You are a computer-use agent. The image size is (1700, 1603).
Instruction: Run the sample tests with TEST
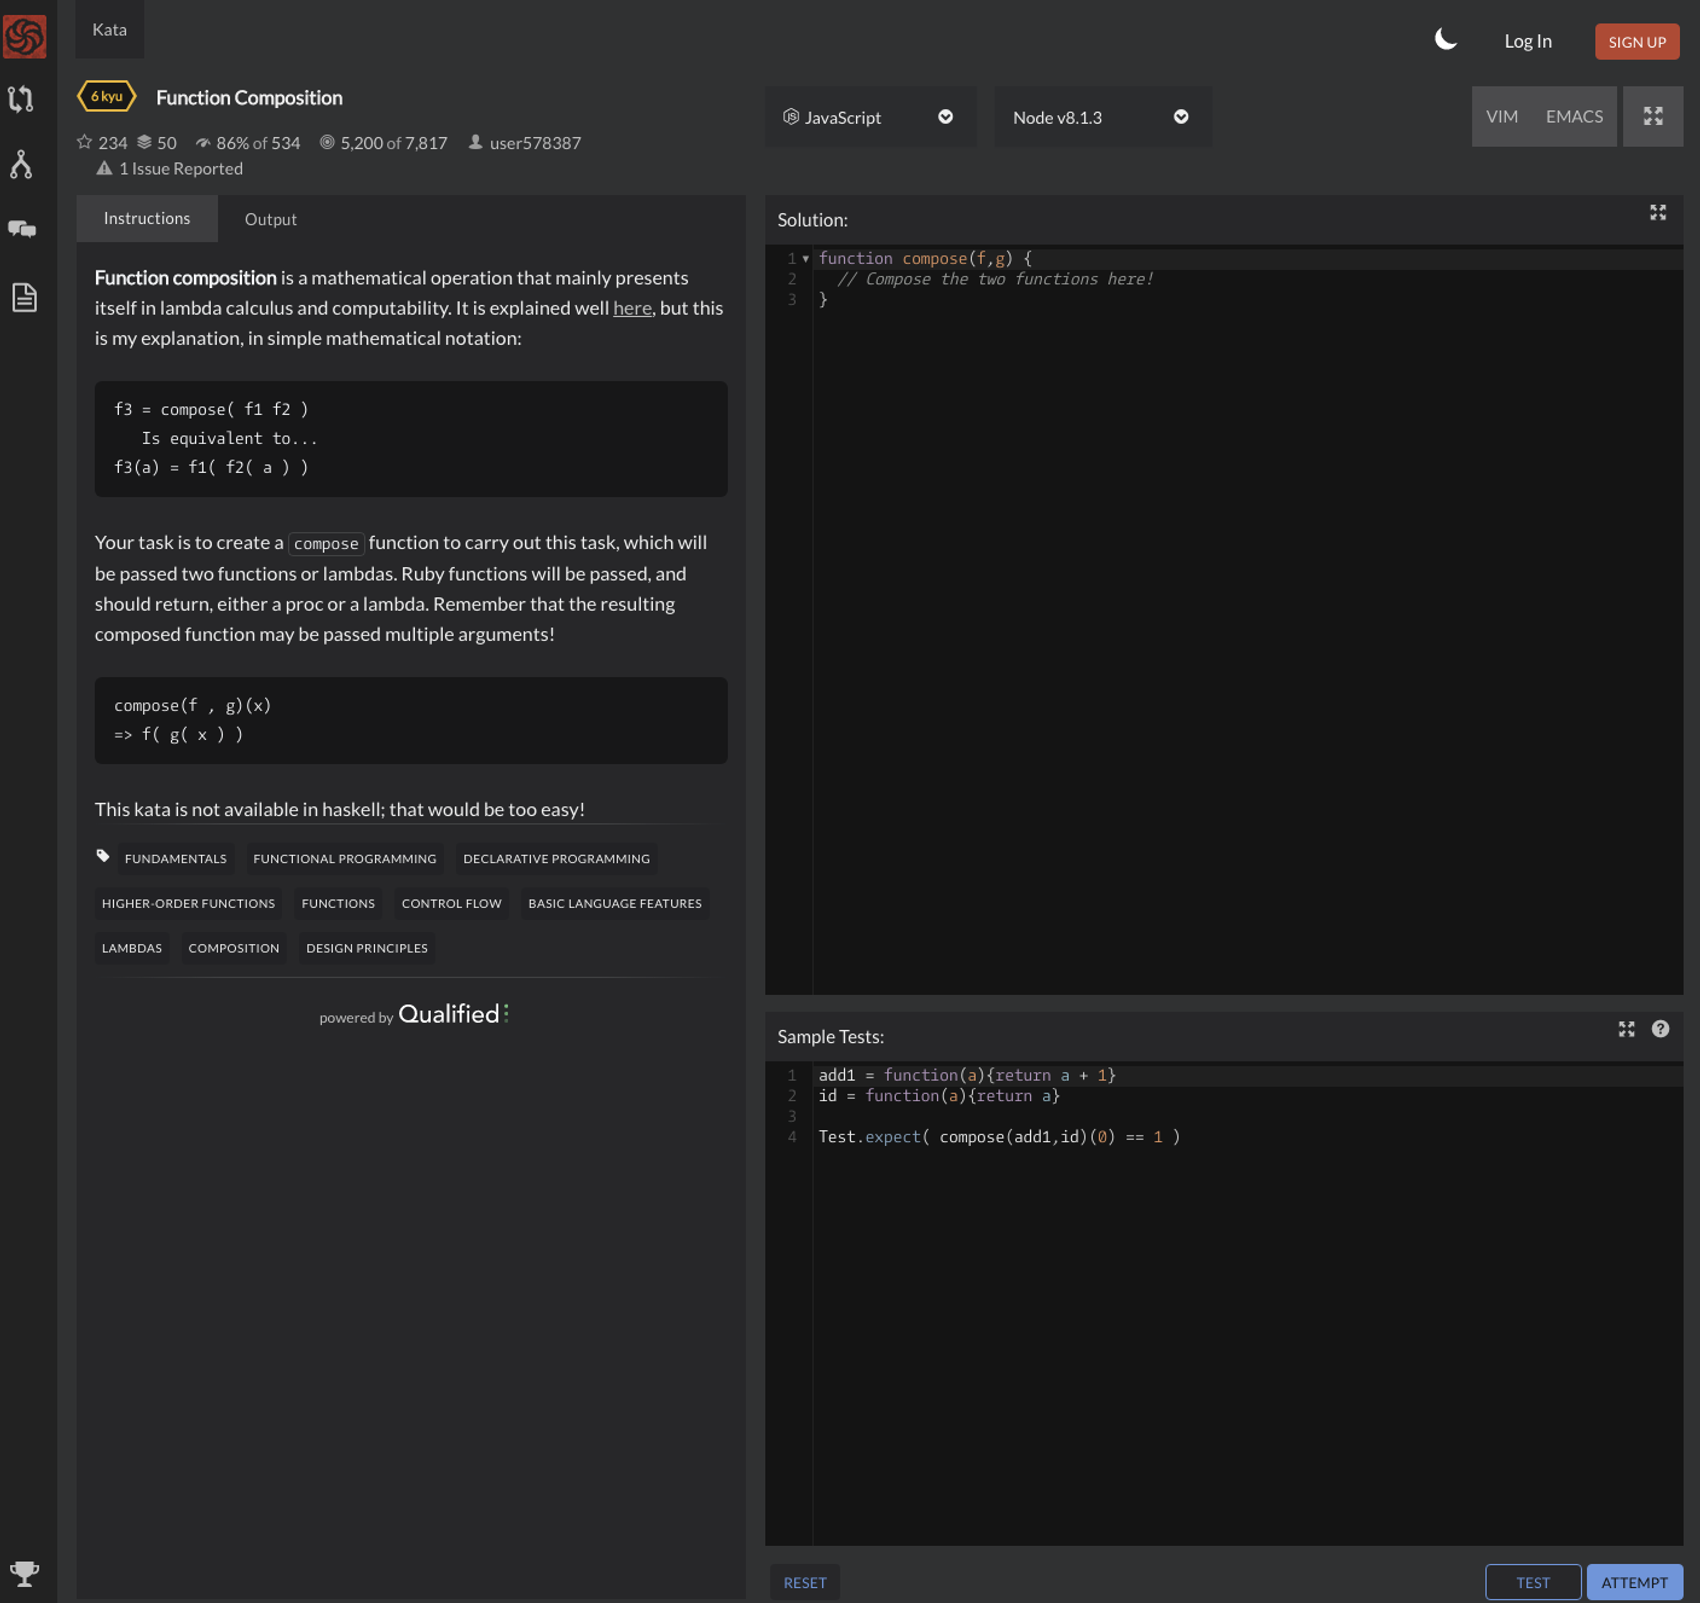[x=1533, y=1582]
